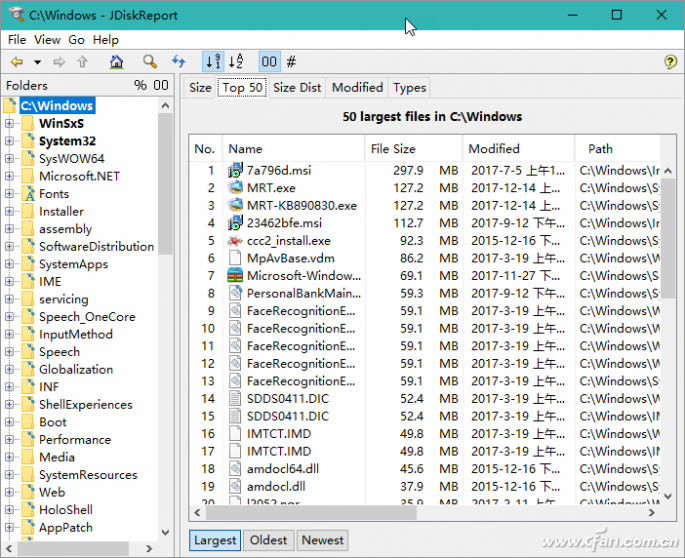Screen dimensions: 685x558
Task: Sort by the Name column header
Action: click(293, 149)
